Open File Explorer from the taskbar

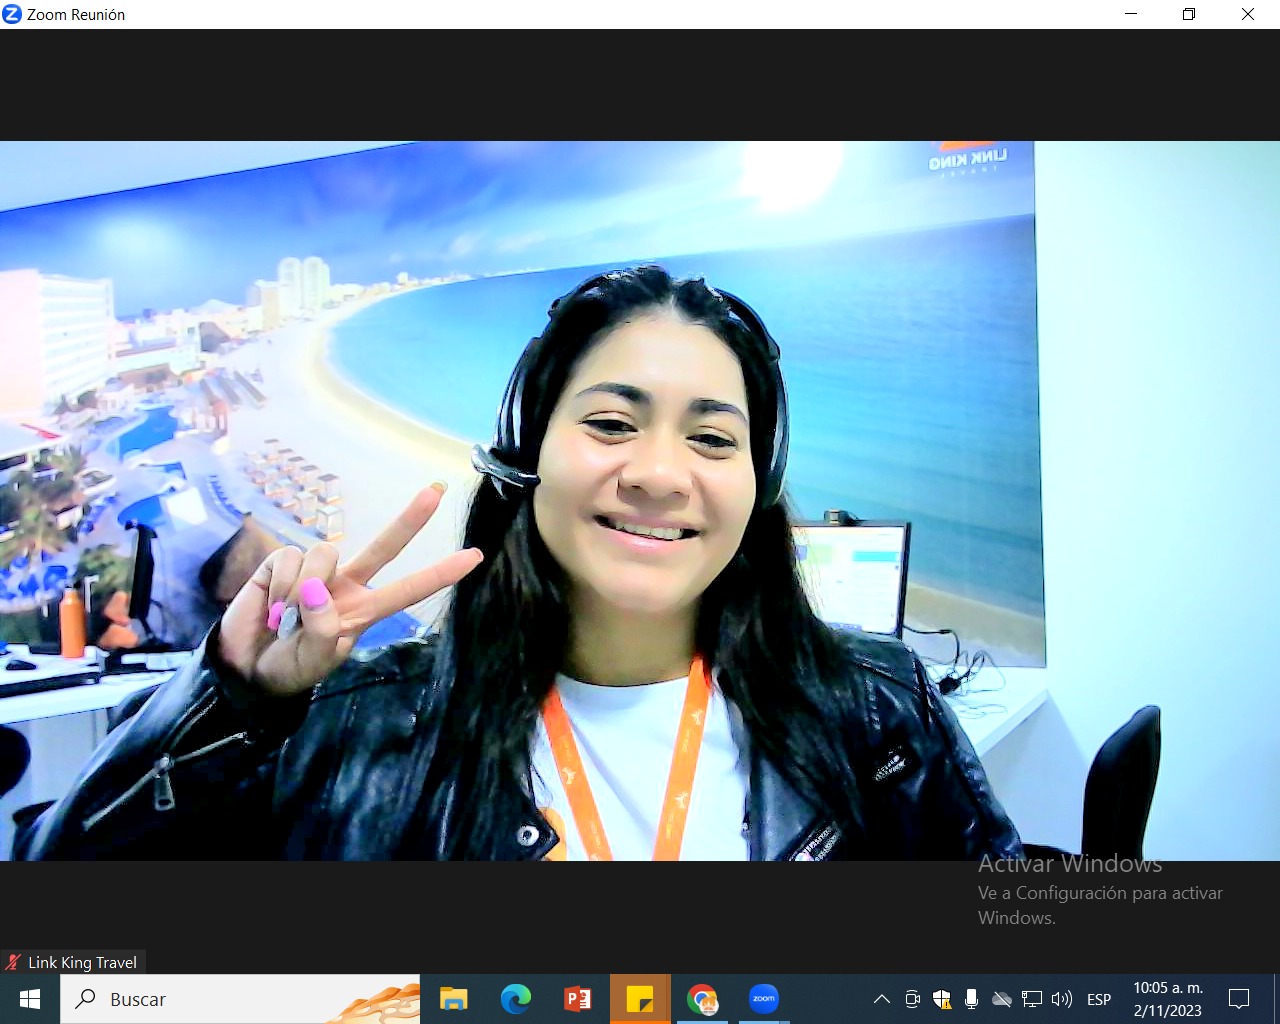(454, 999)
